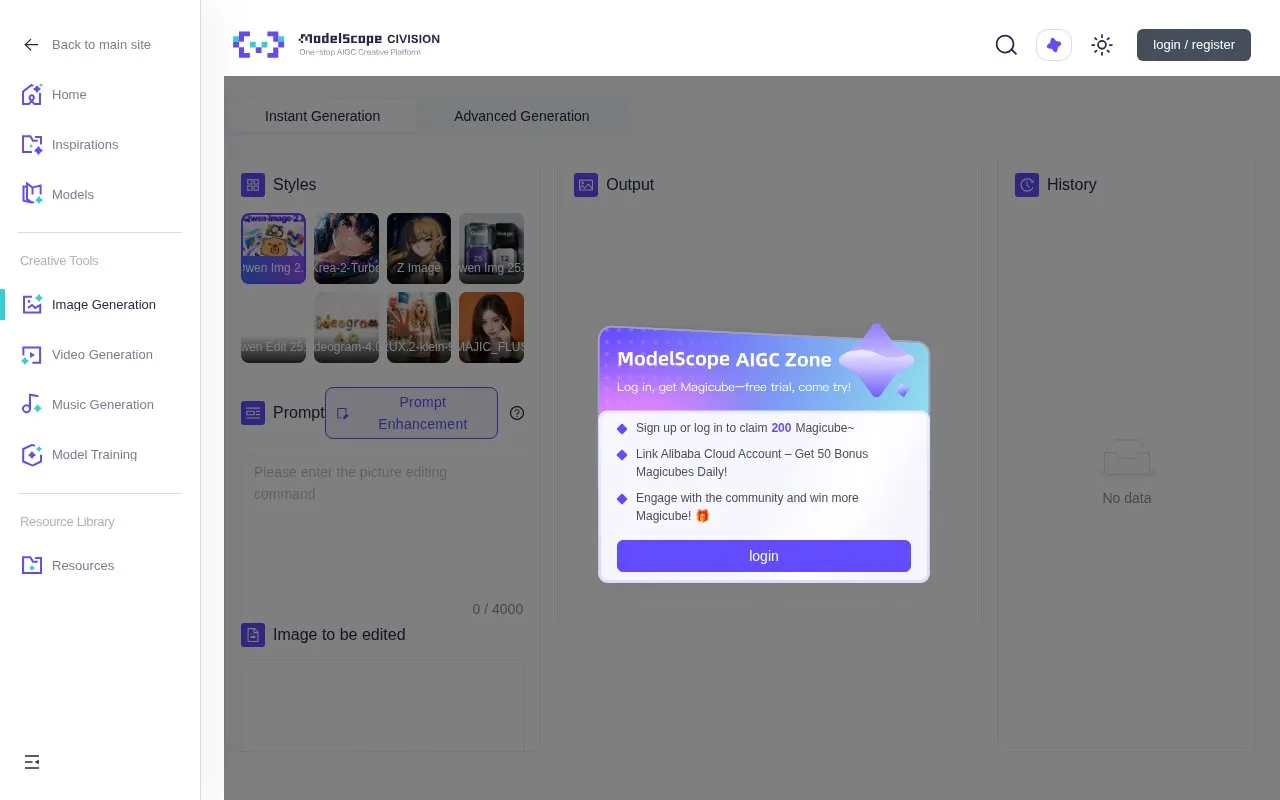Open the Home sidebar icon
The width and height of the screenshot is (1280, 800).
click(32, 95)
